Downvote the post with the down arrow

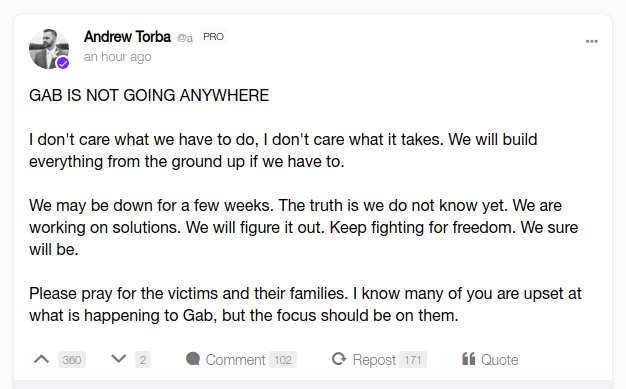coord(119,359)
